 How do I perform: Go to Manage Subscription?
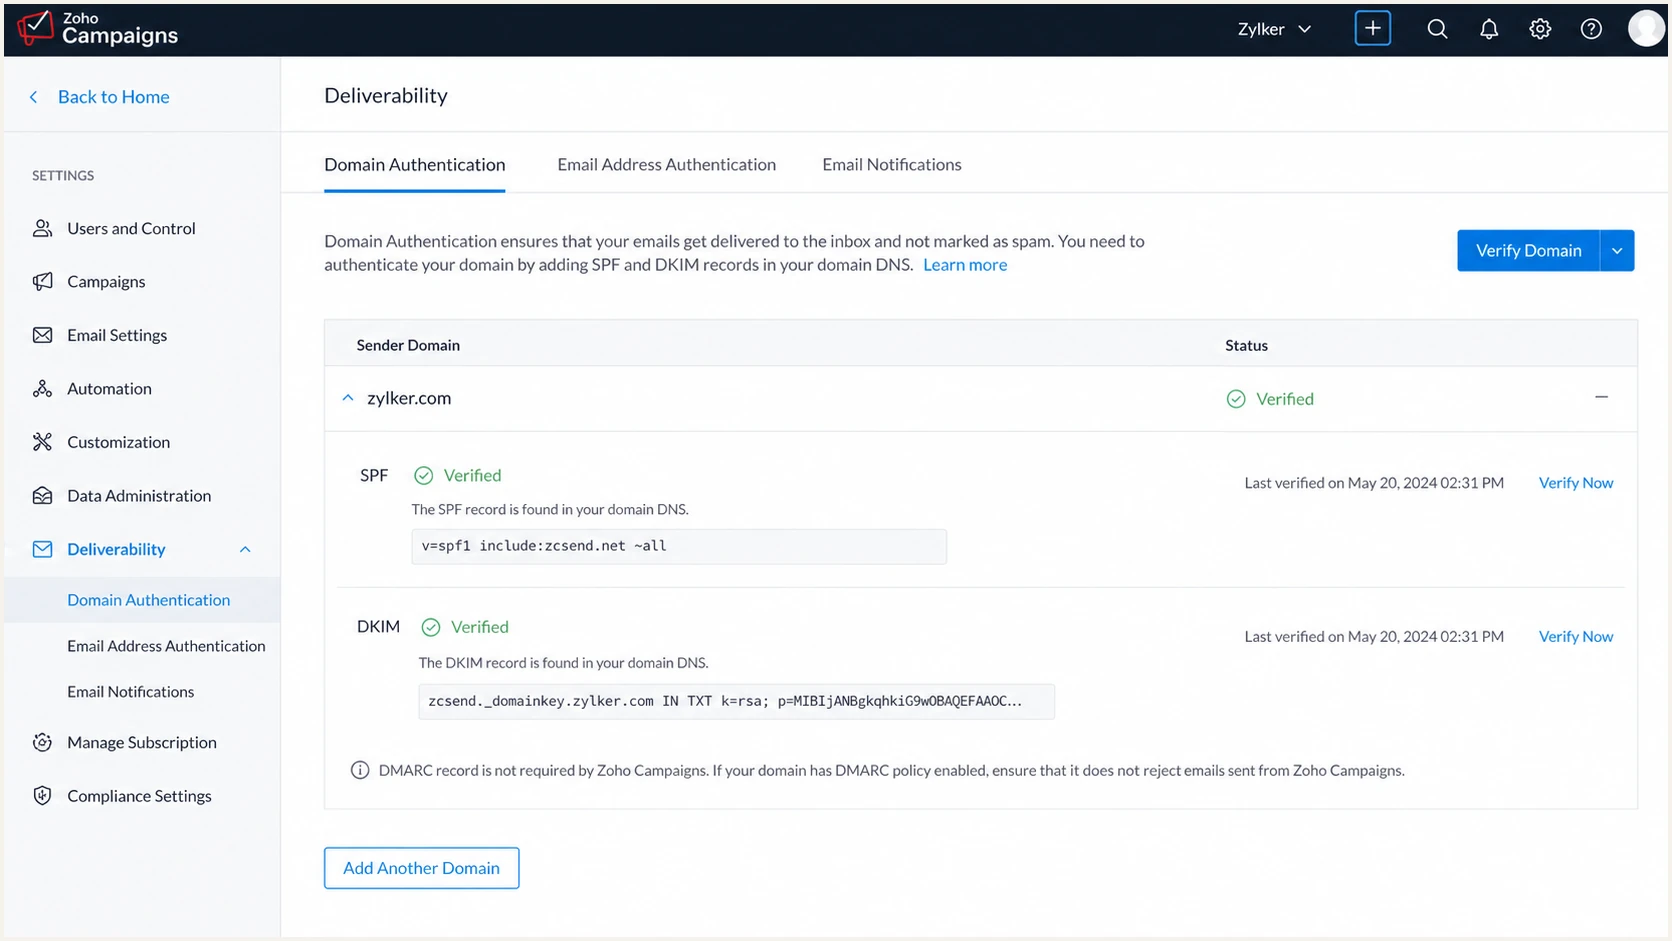142,742
